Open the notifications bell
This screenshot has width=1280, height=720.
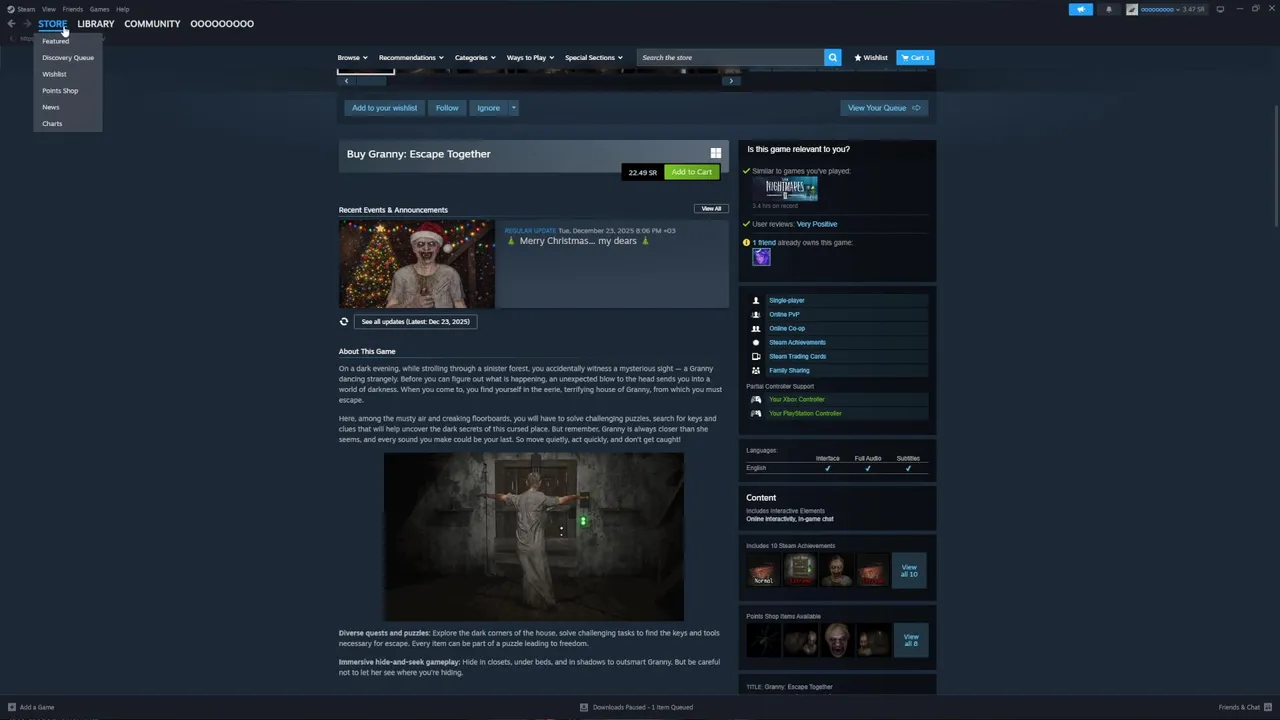[x=1108, y=9]
